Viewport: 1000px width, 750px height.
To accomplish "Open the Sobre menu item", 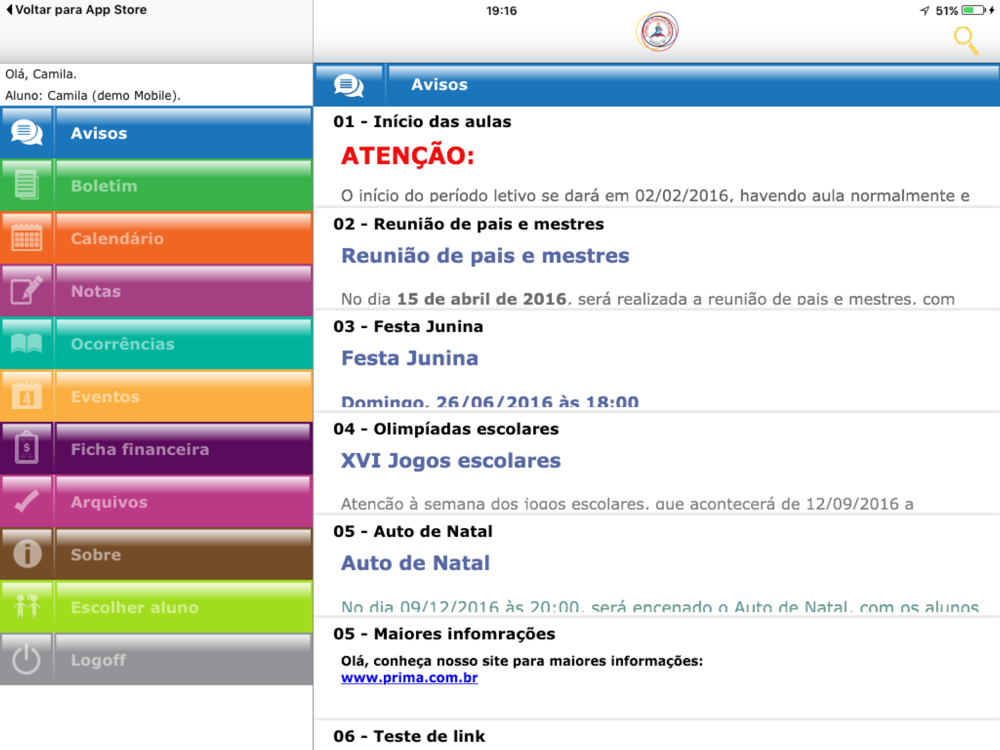I will pyautogui.click(x=156, y=554).
